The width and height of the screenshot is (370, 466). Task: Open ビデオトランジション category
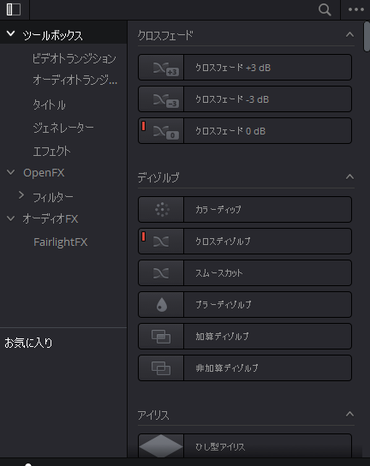coord(74,59)
